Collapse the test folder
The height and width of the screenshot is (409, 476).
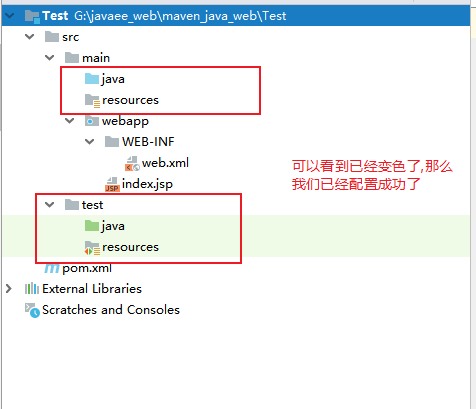pyautogui.click(x=50, y=205)
